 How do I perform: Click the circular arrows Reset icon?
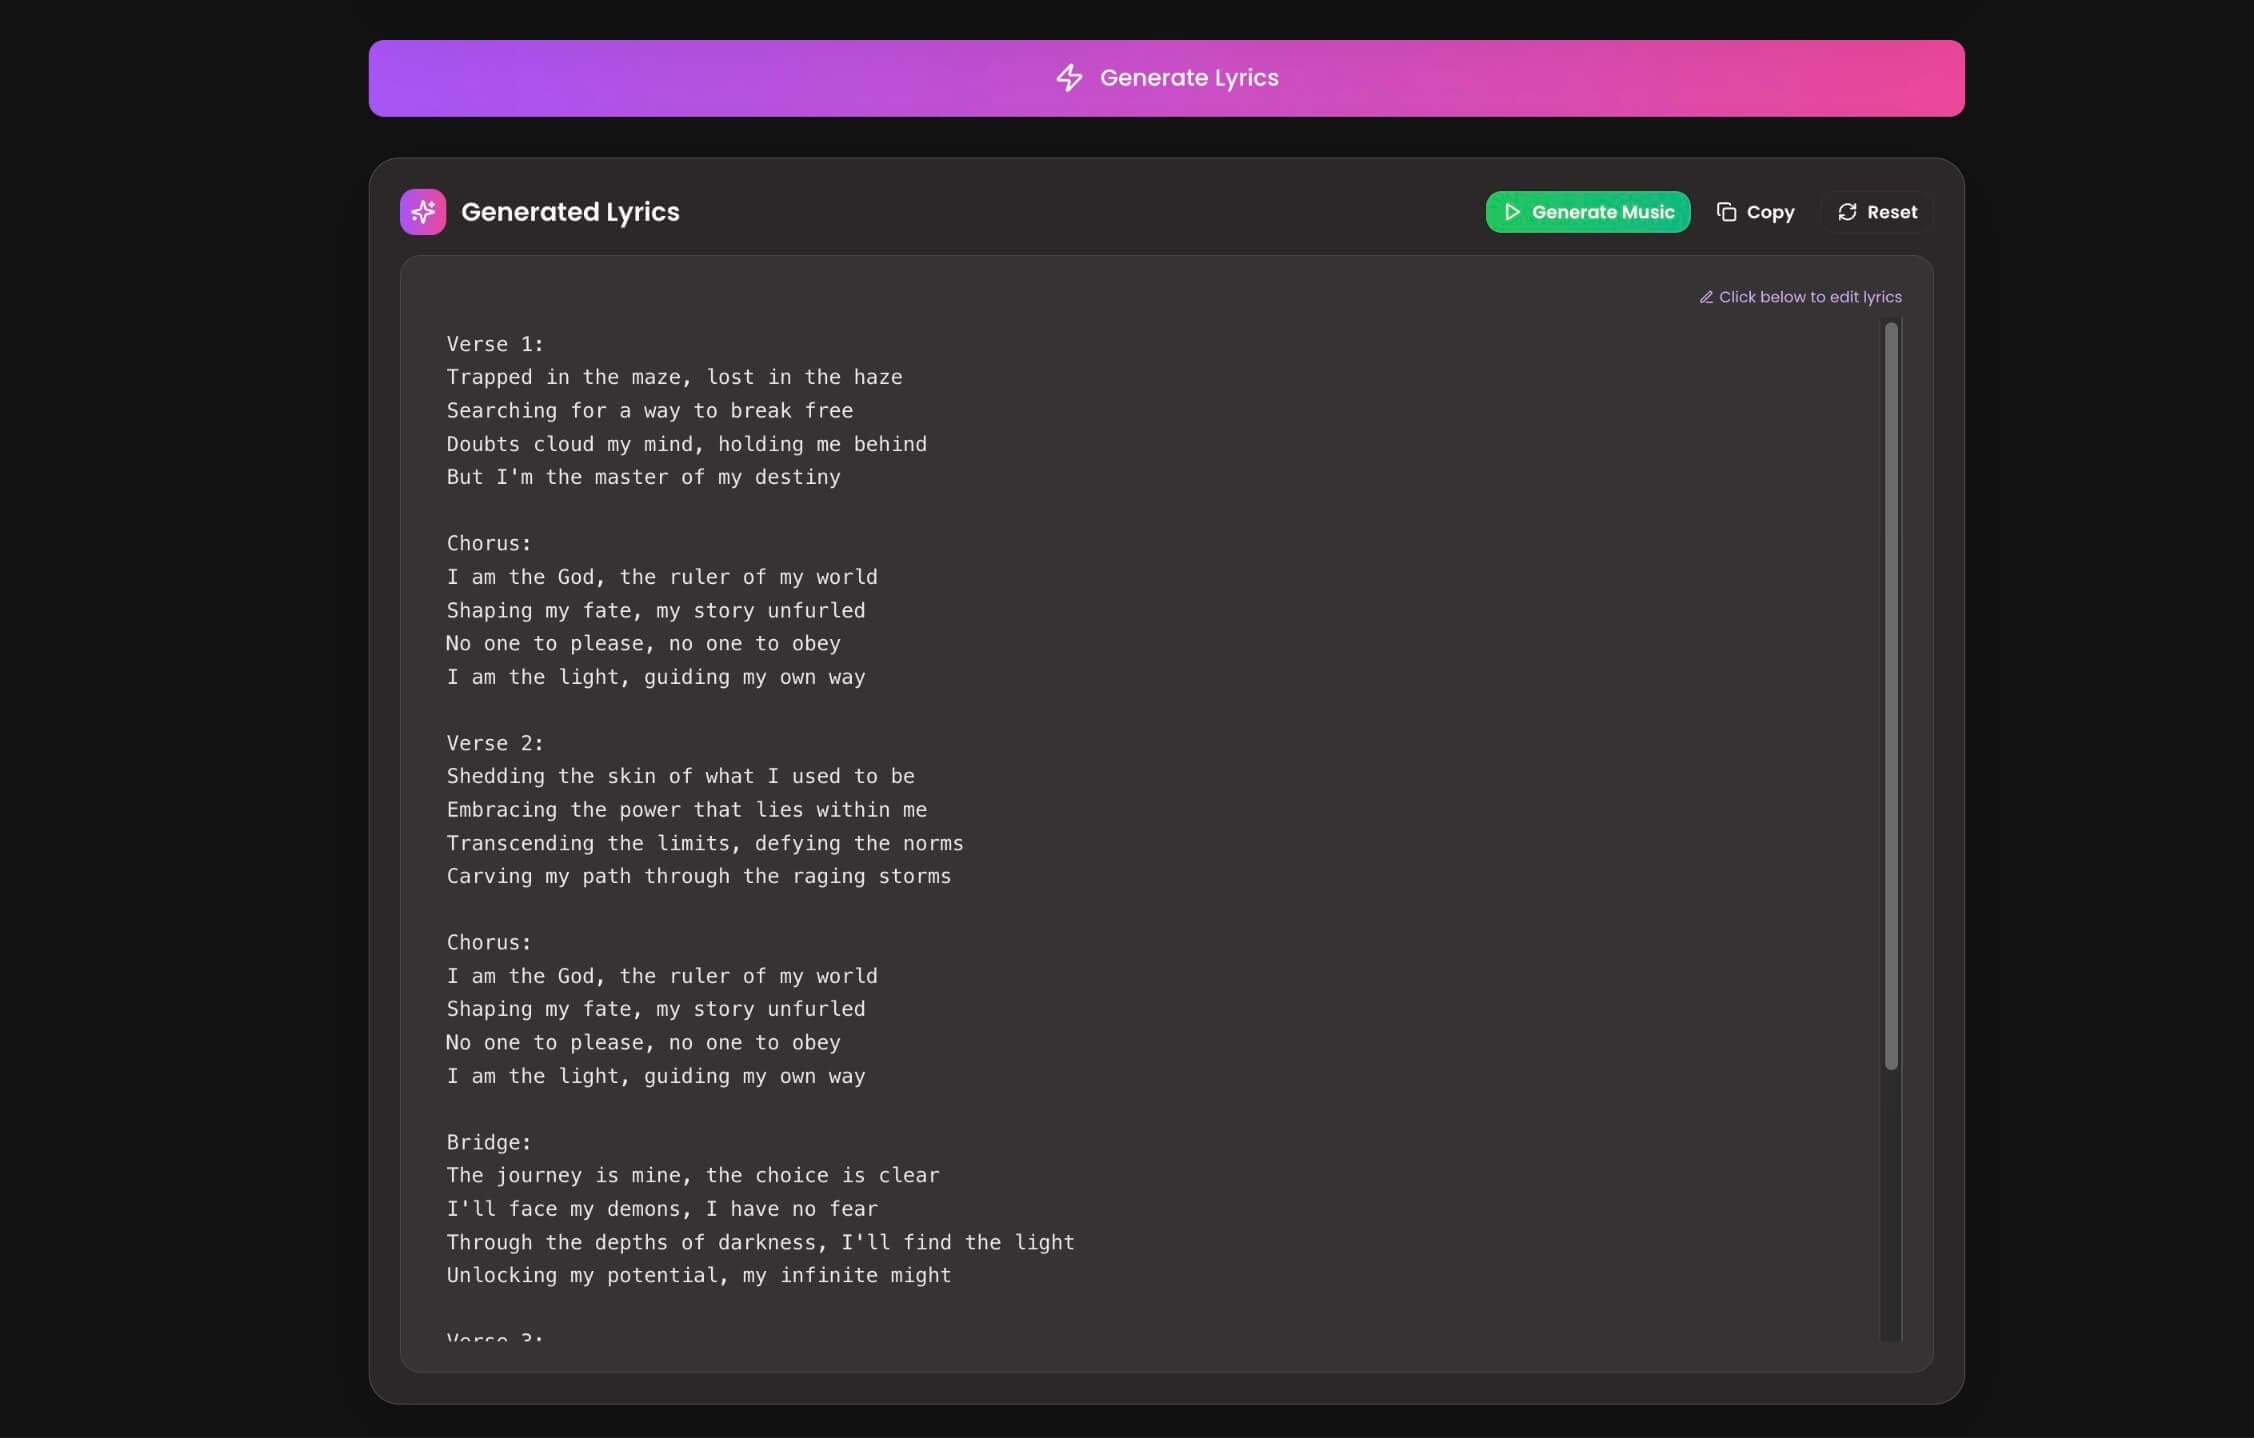[1847, 212]
